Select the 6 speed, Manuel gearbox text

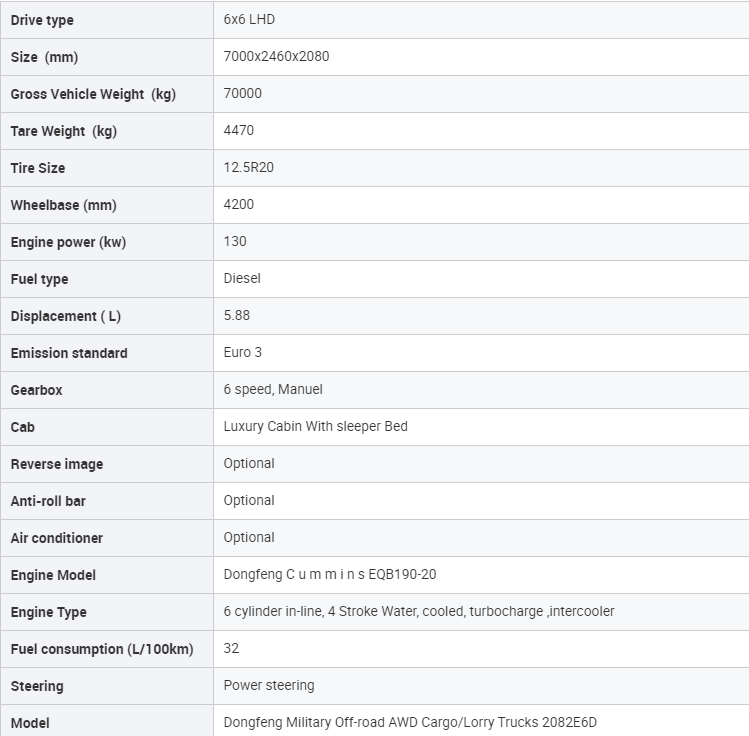[x=273, y=389]
